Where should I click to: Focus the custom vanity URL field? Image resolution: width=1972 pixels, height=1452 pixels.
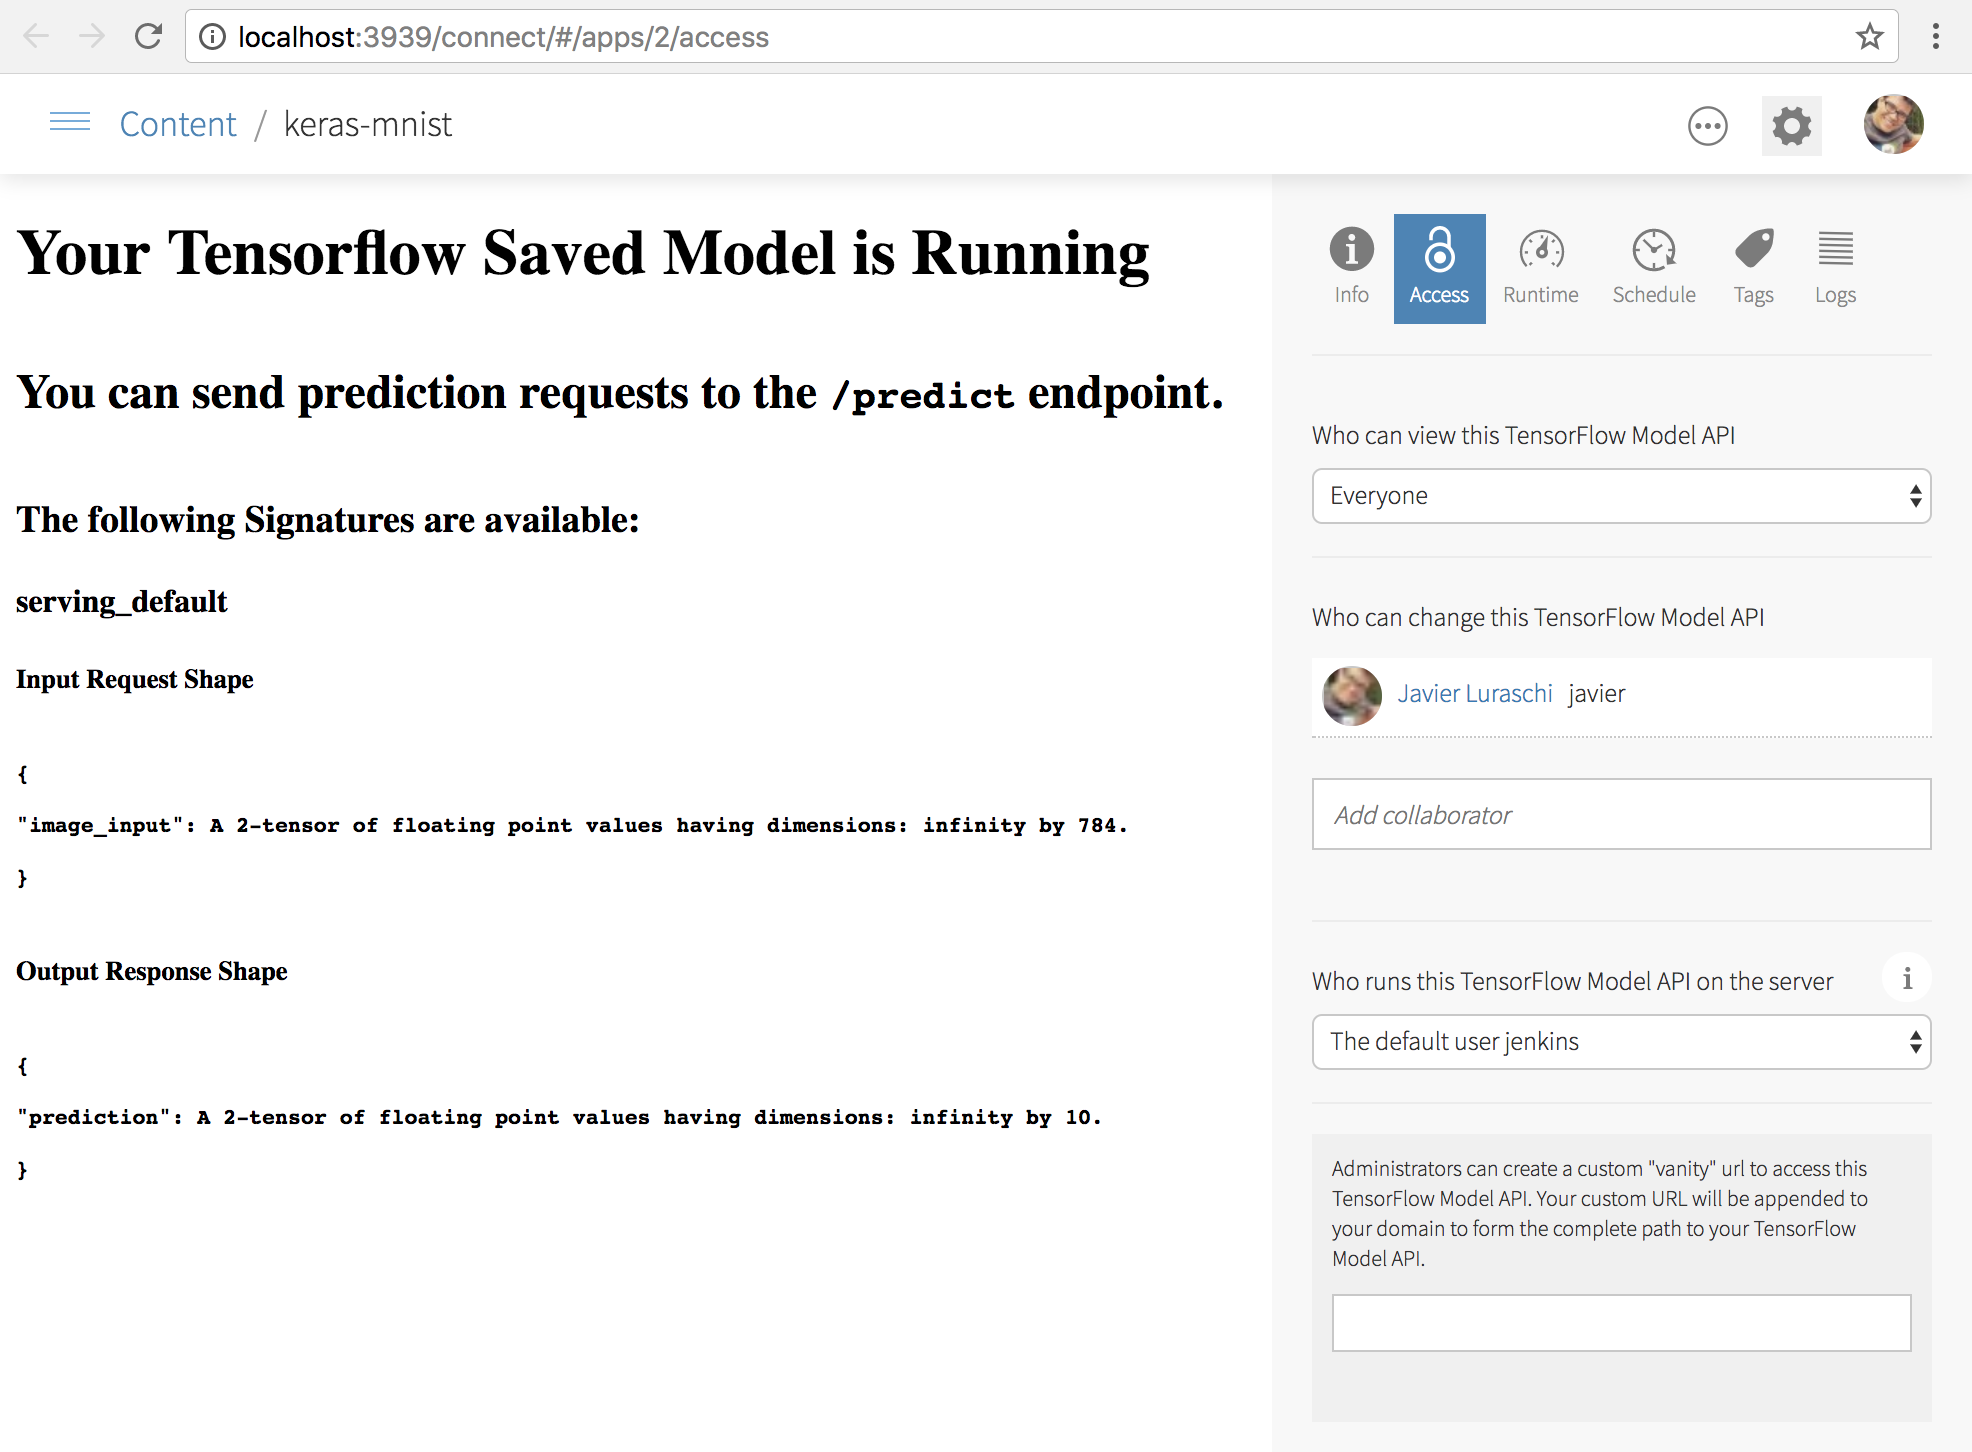click(1621, 1323)
